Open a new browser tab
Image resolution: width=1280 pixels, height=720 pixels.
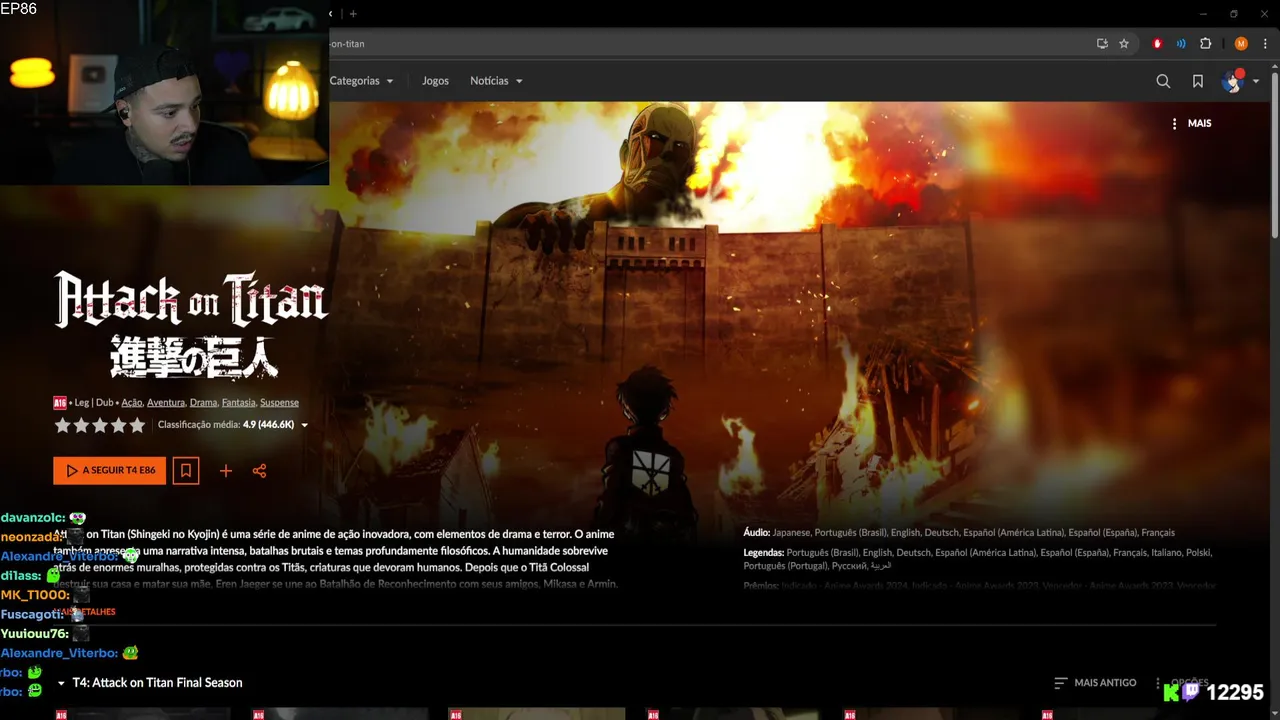coord(353,14)
